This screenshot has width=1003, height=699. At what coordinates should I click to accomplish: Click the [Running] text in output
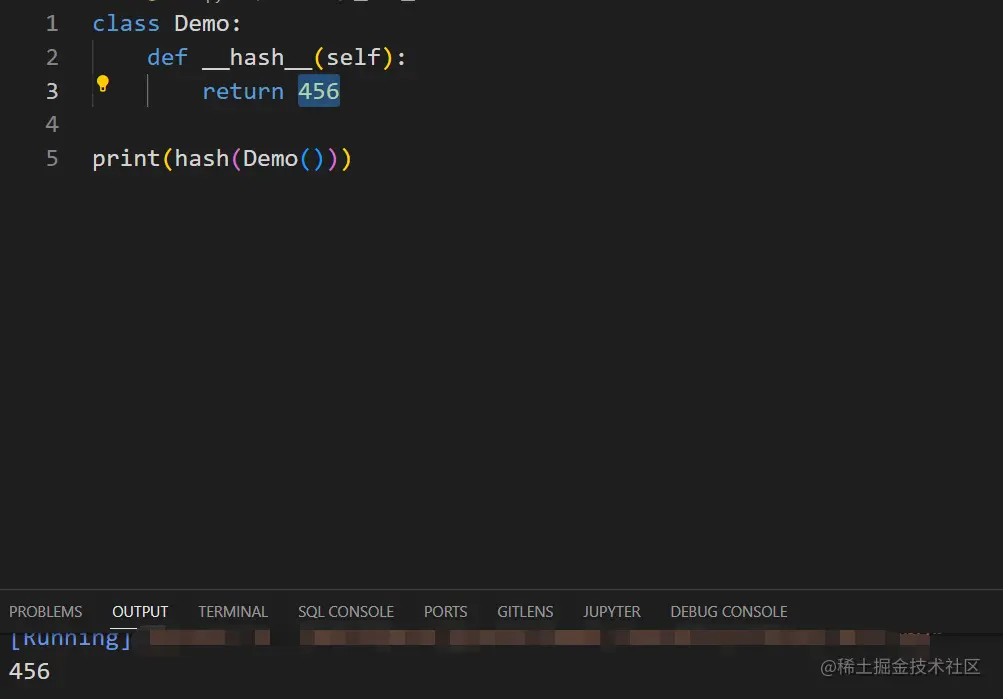71,638
